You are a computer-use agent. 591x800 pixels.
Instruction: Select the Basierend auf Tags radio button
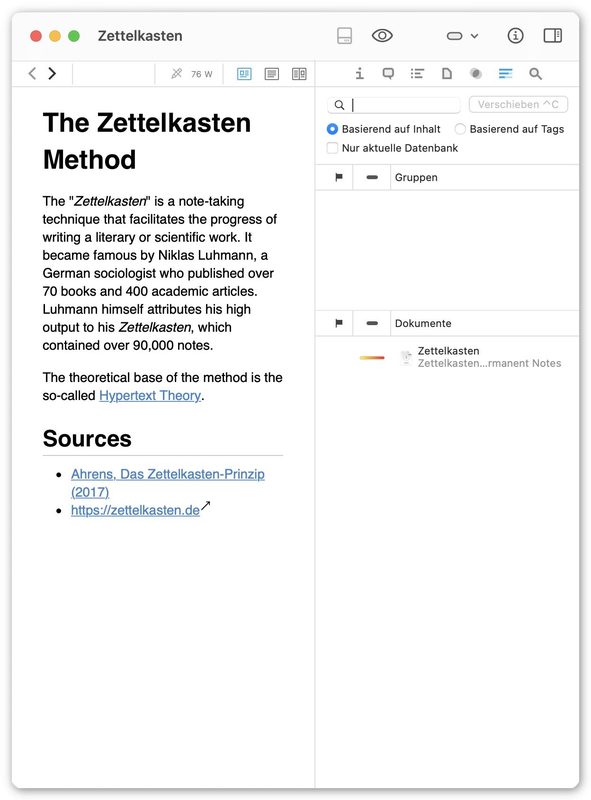click(x=460, y=129)
